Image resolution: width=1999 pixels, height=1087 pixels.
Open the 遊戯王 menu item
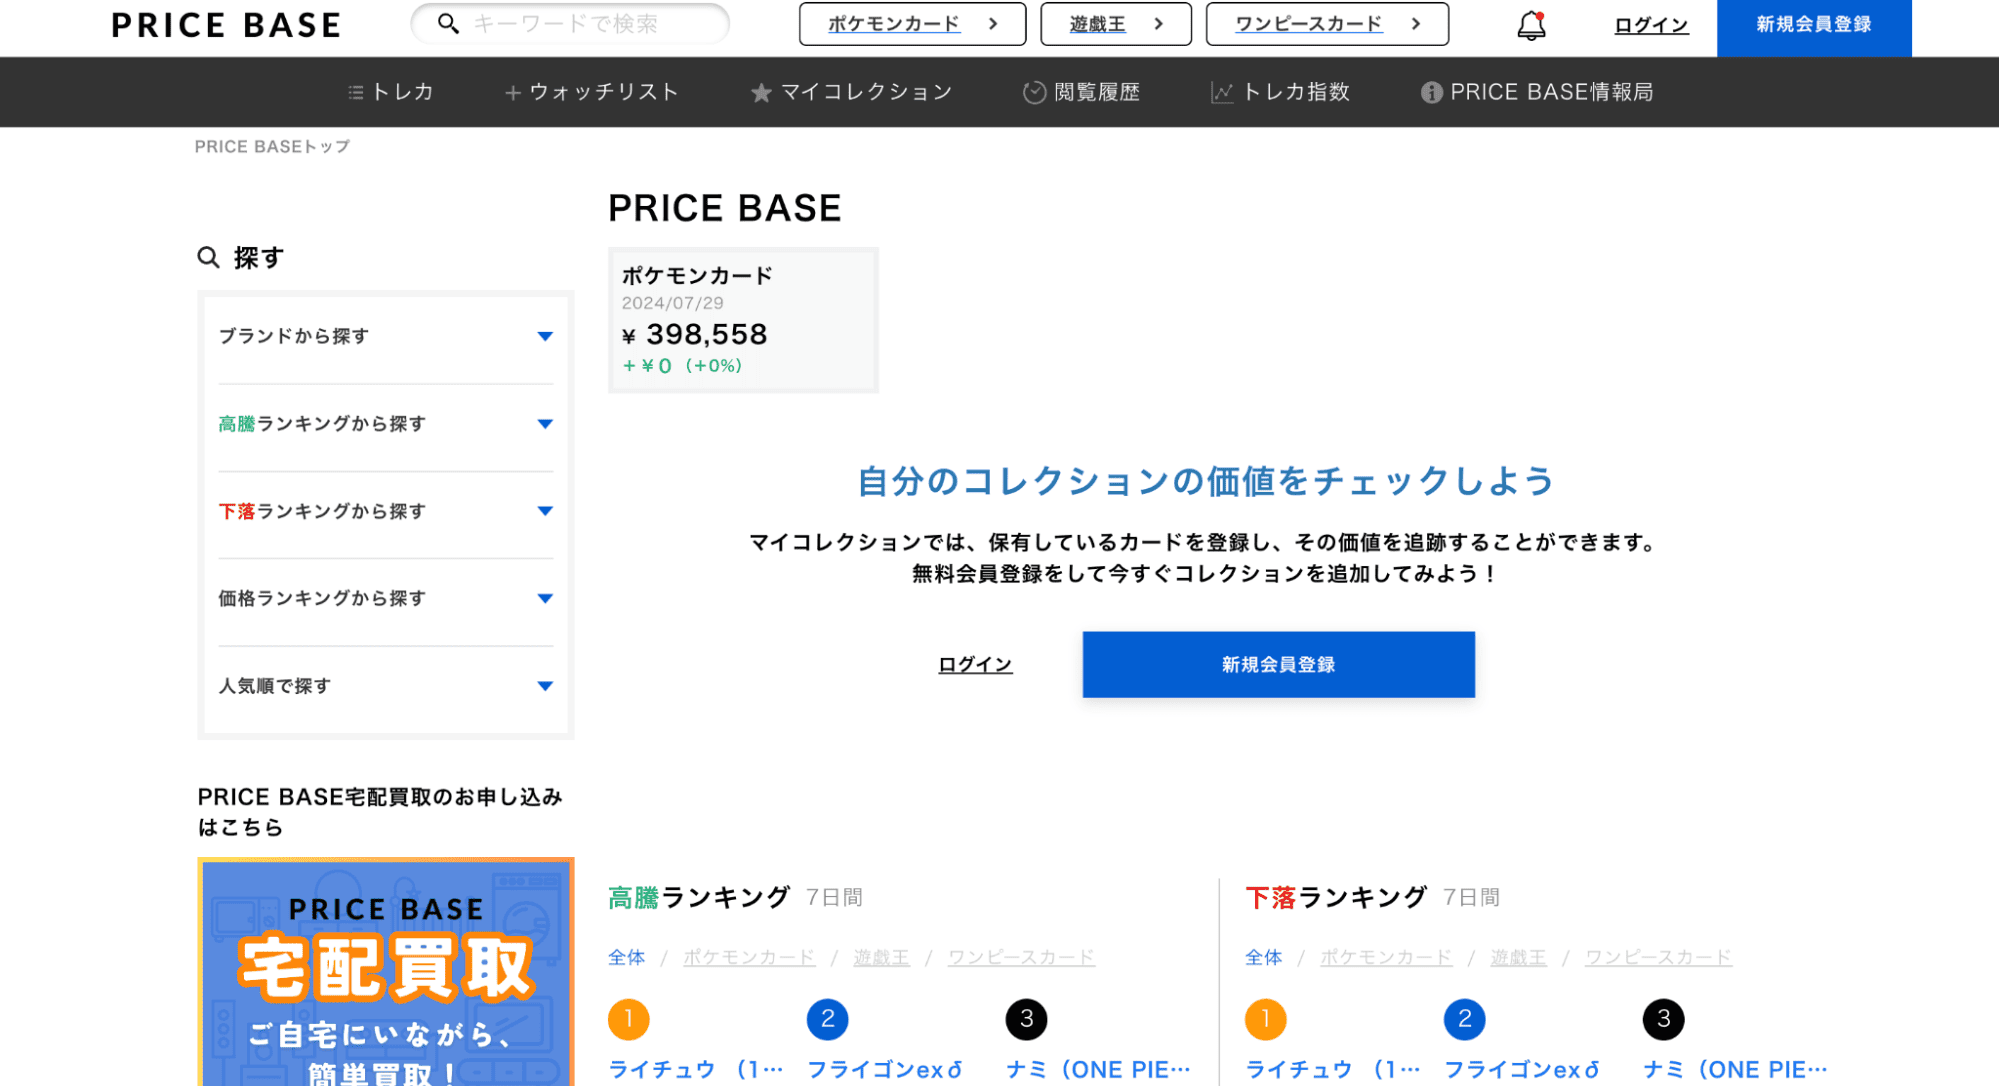pos(1096,24)
